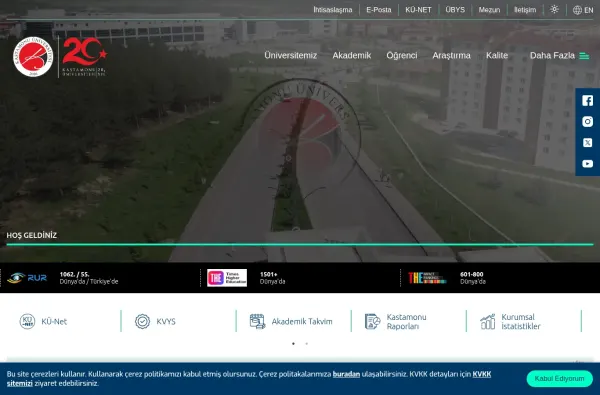Select the first carousel dot
600x395 pixels.
293,343
